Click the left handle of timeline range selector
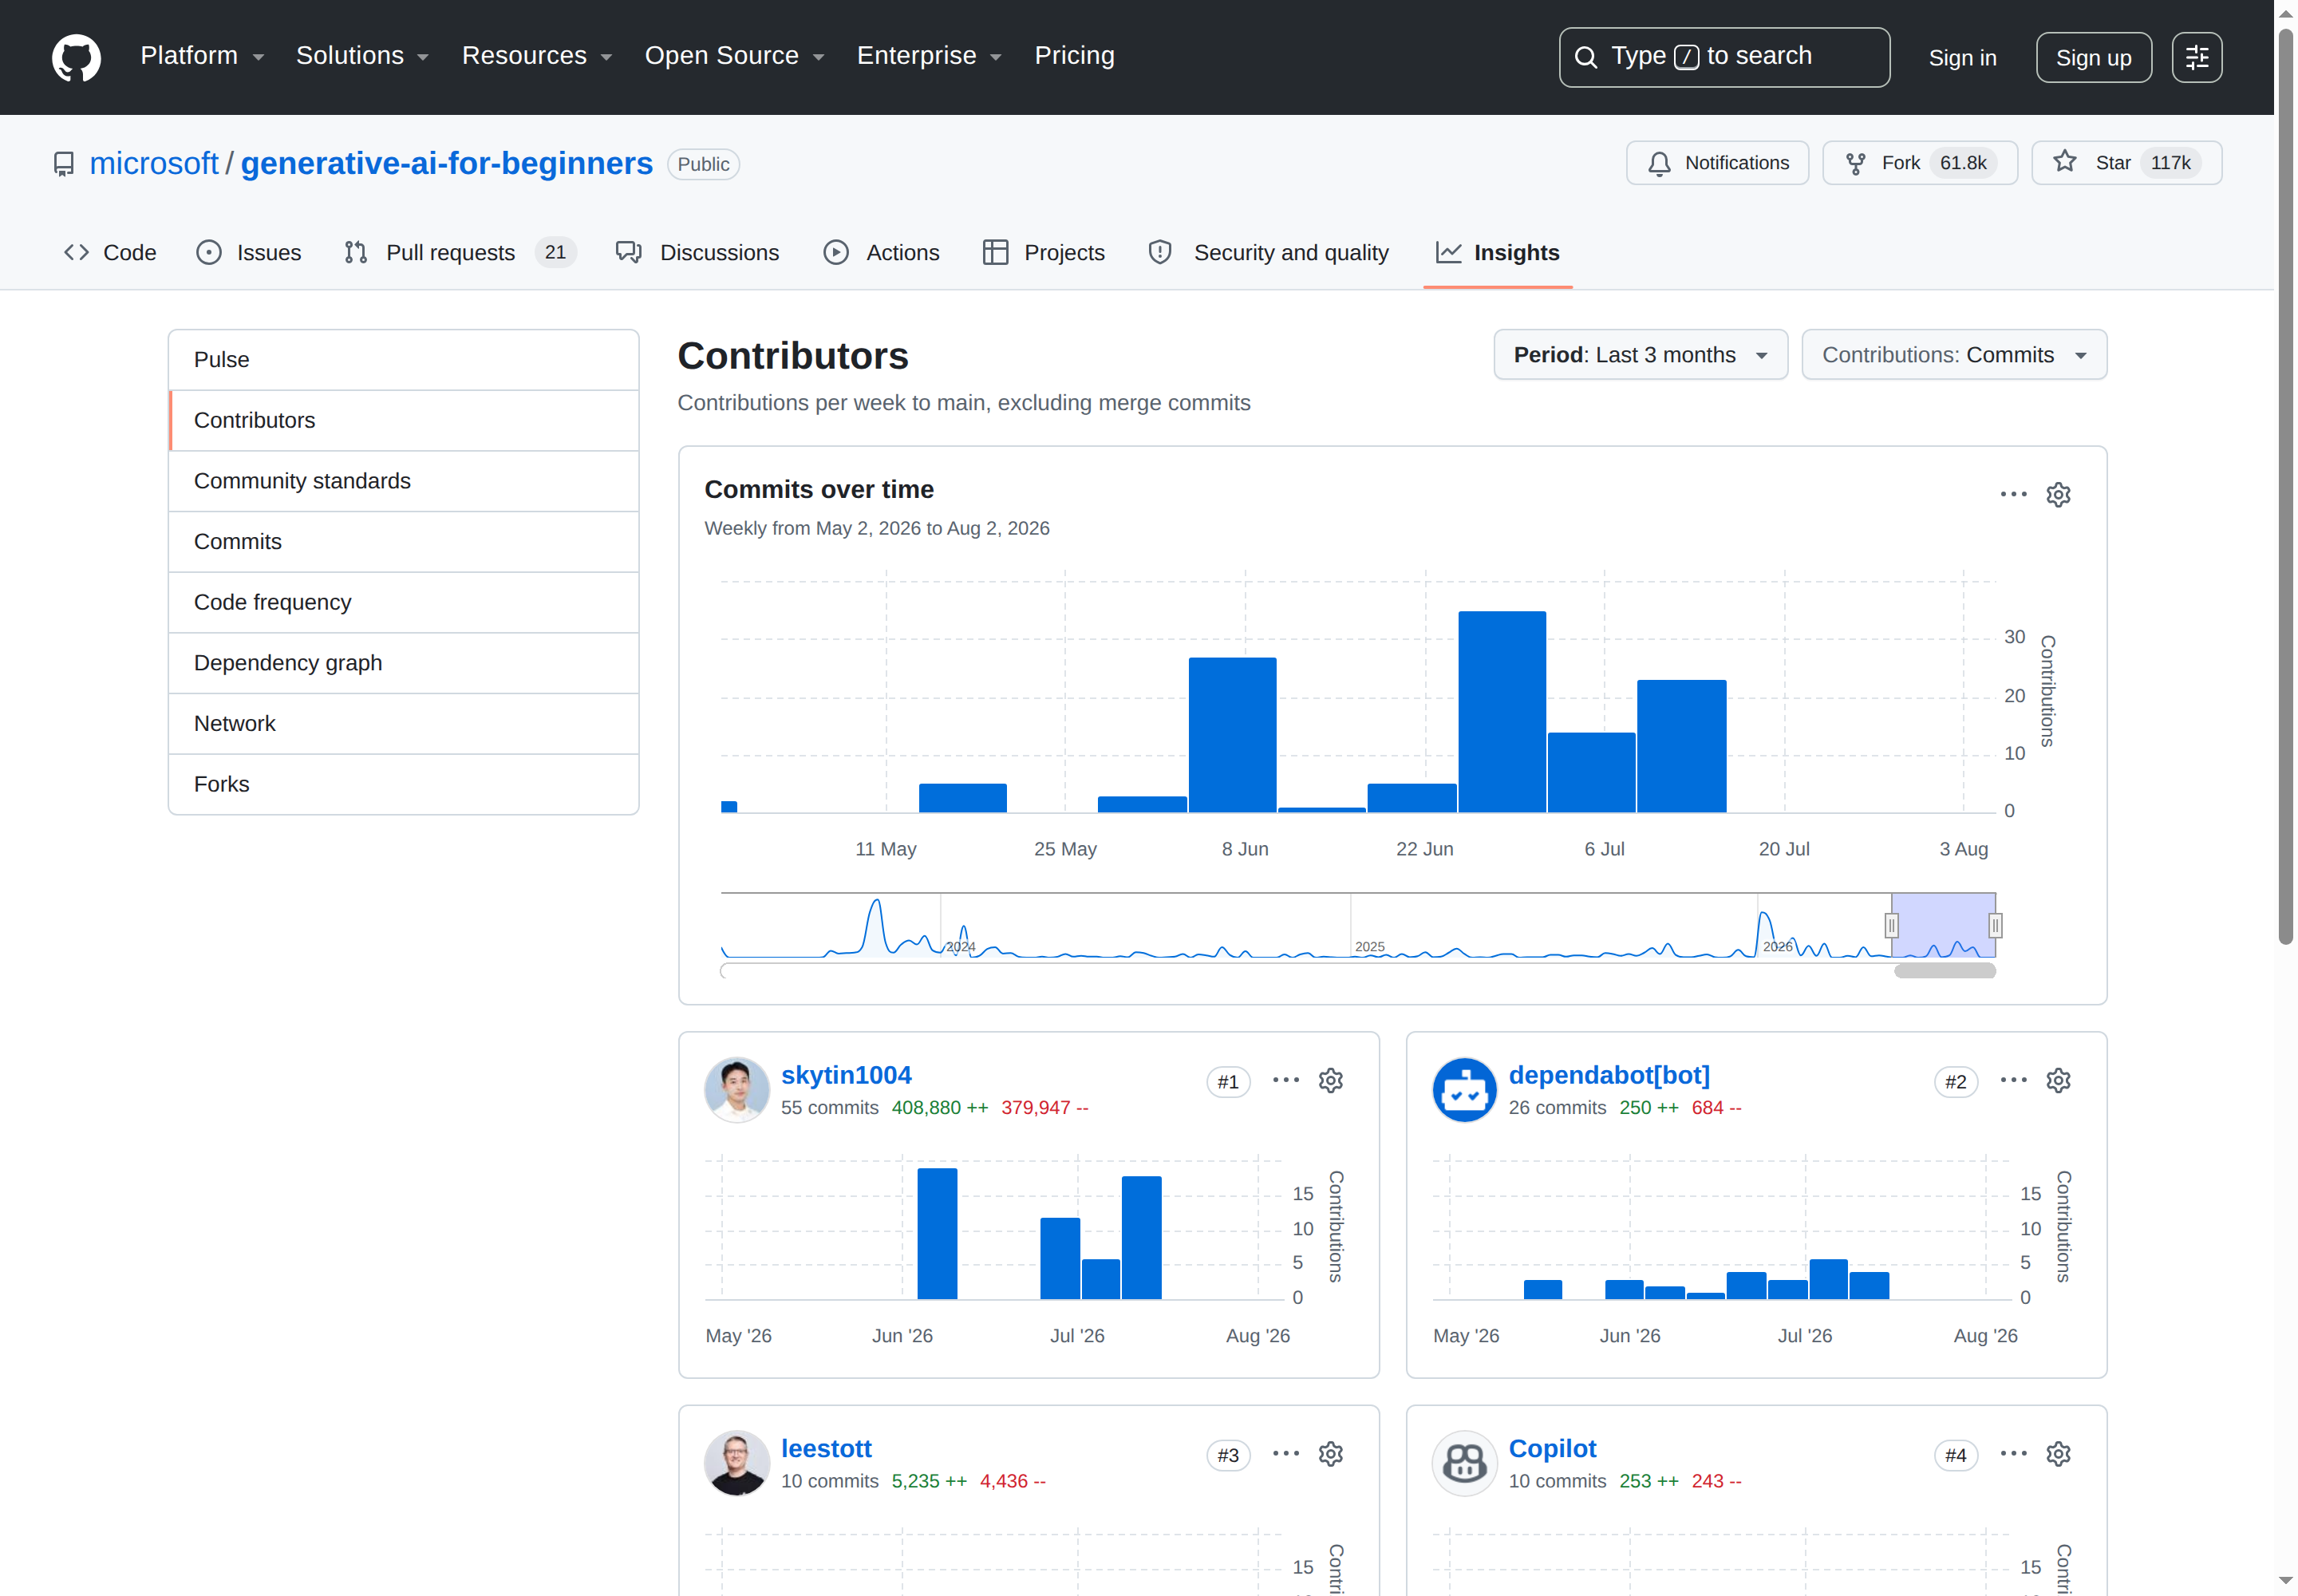This screenshot has width=2298, height=1596. pos(1891,926)
